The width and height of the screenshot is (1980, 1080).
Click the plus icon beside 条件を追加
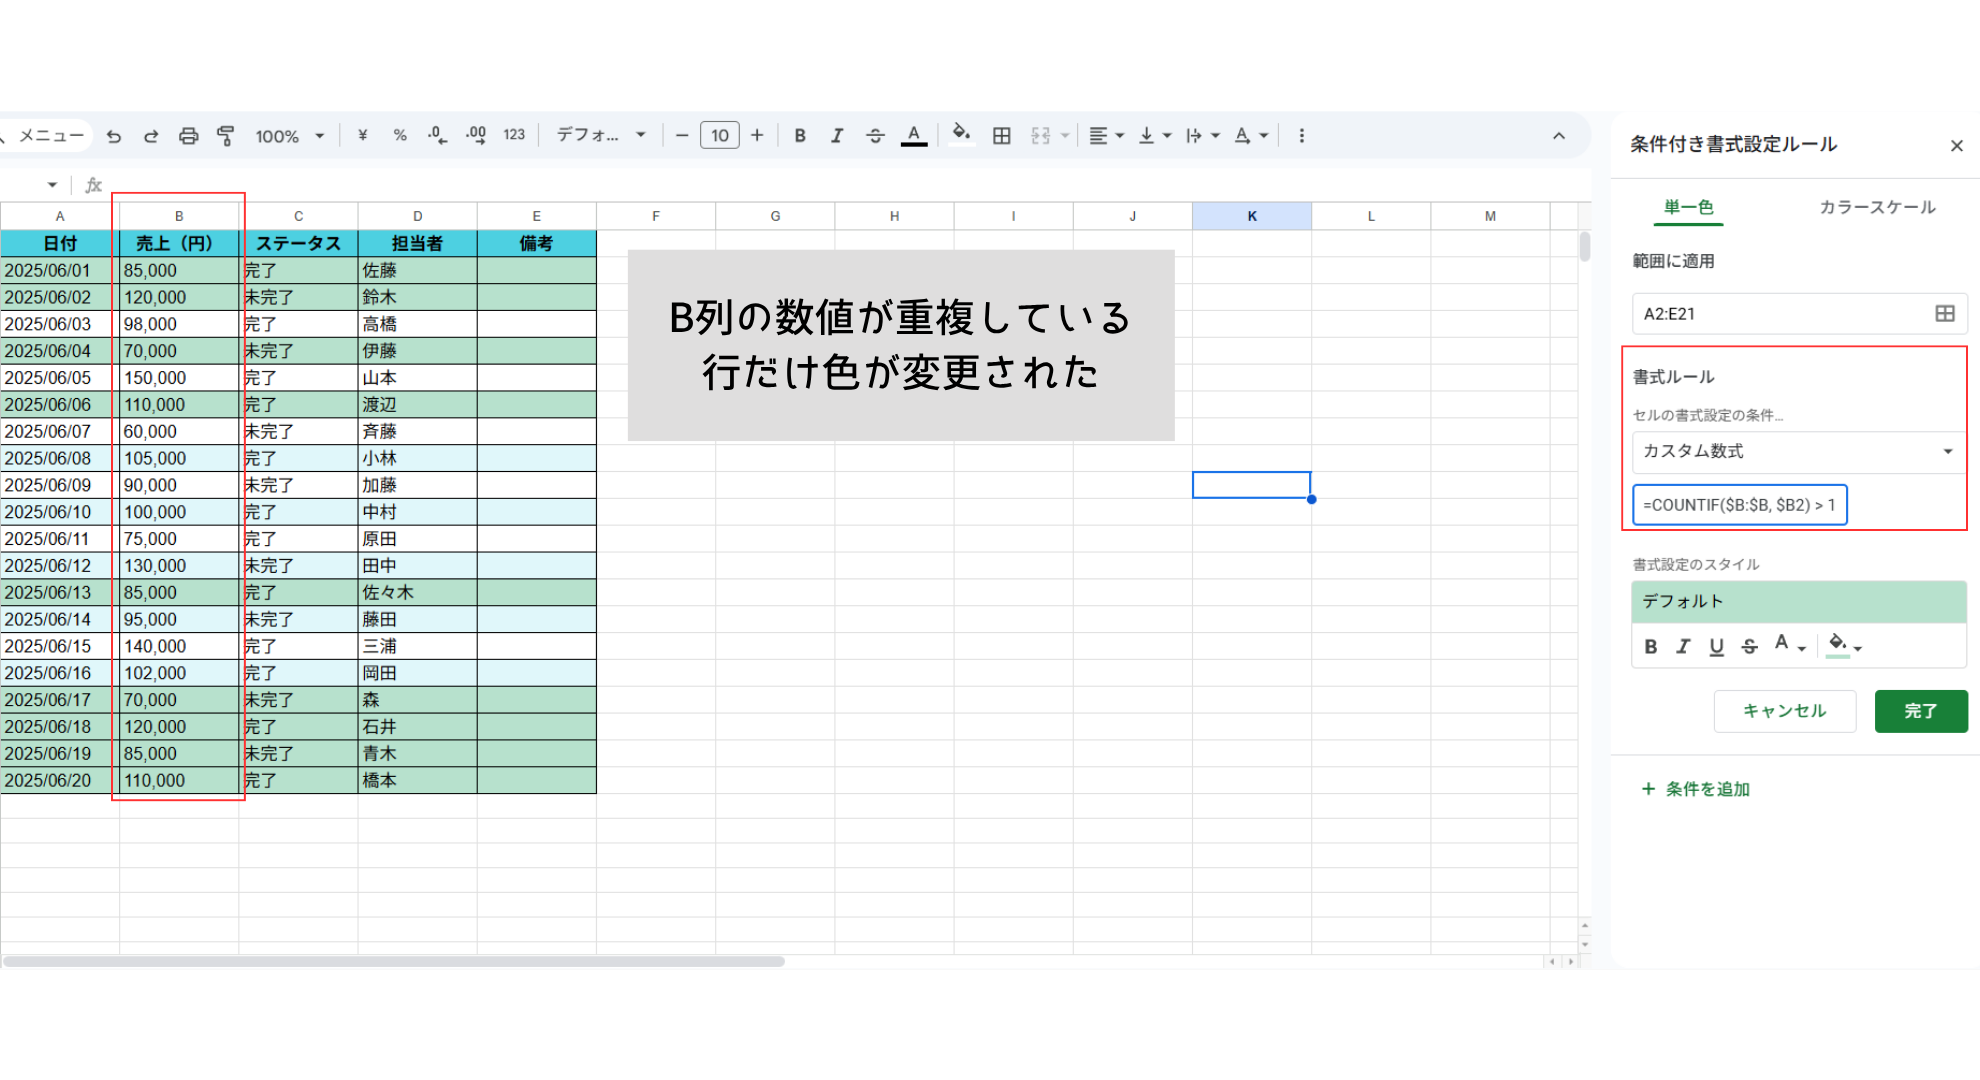[x=1648, y=789]
